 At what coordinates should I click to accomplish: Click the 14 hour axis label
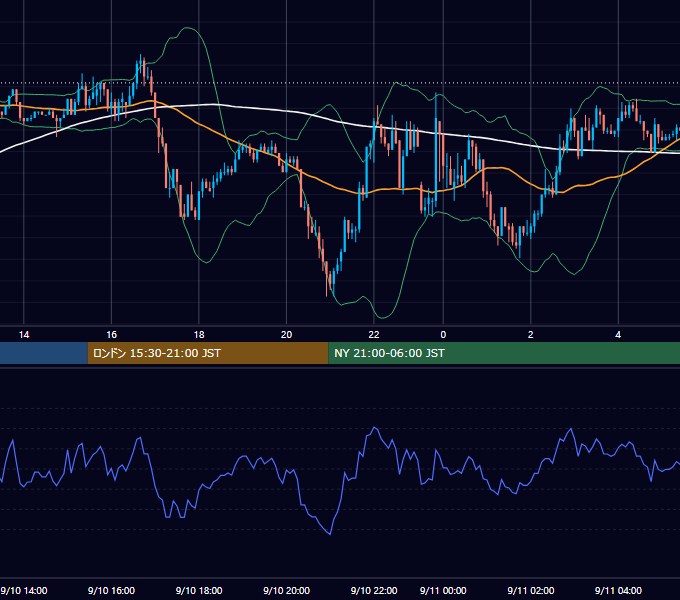click(24, 335)
